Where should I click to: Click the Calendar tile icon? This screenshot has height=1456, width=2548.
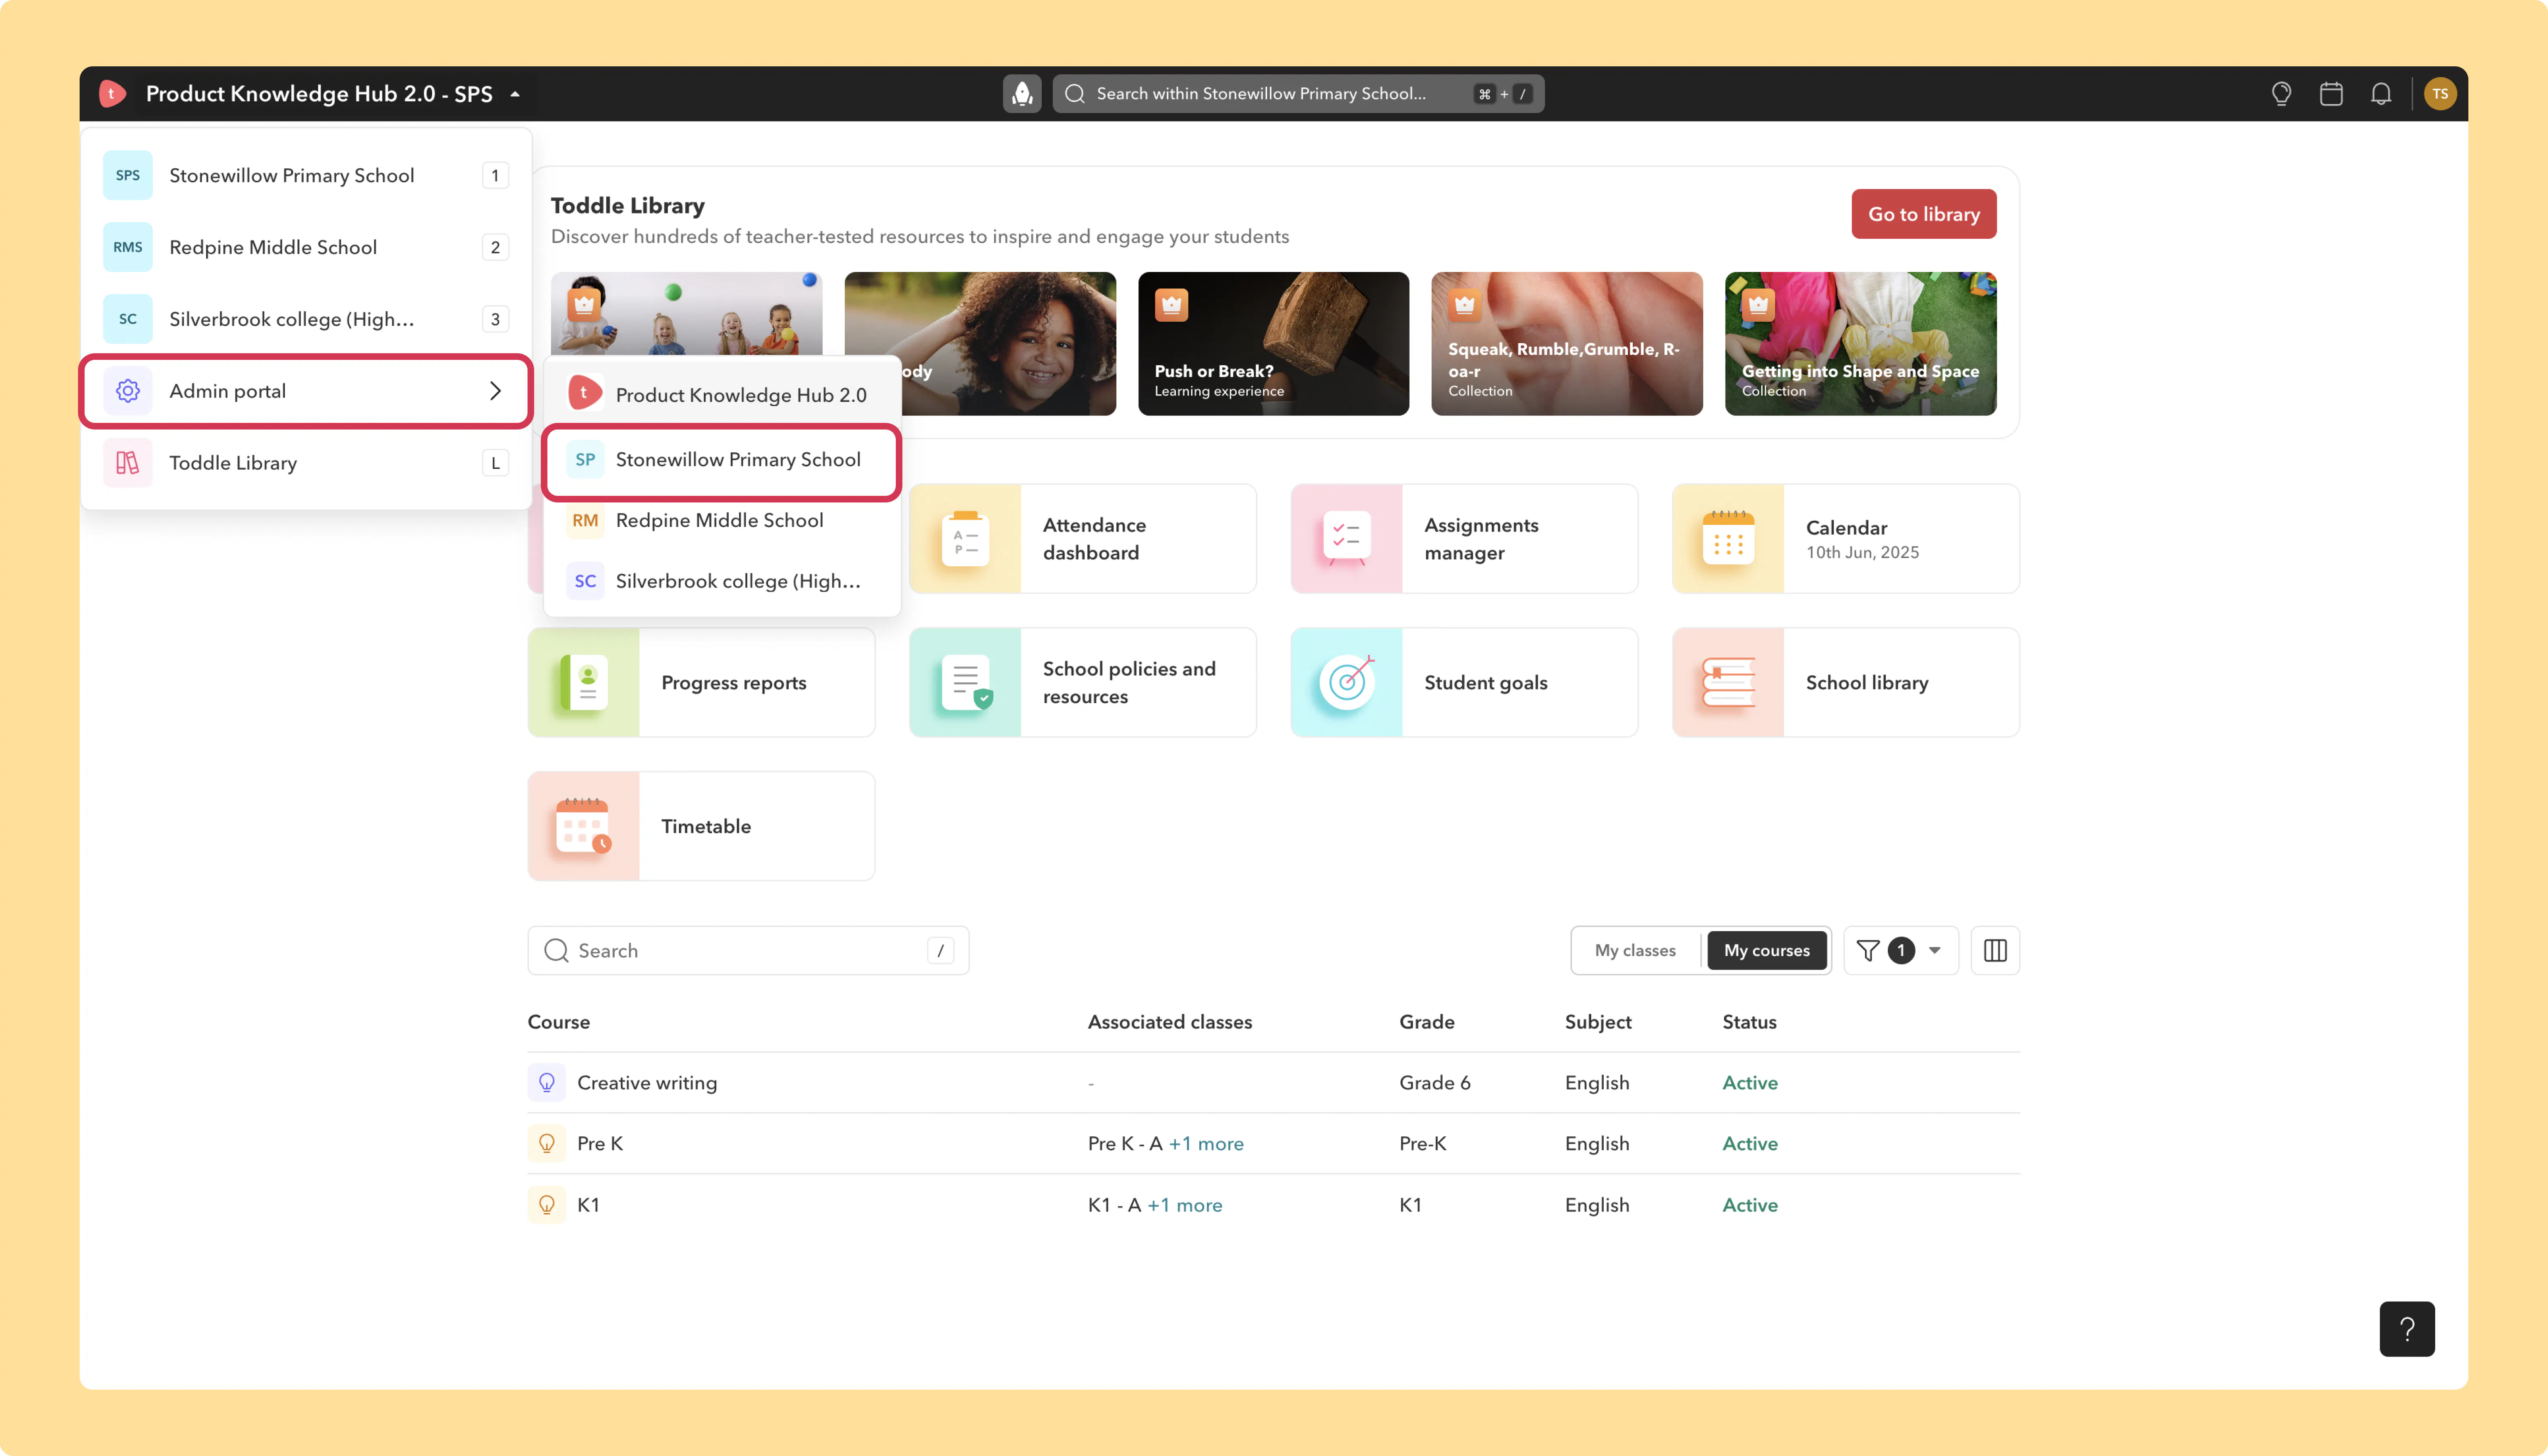coord(1728,539)
